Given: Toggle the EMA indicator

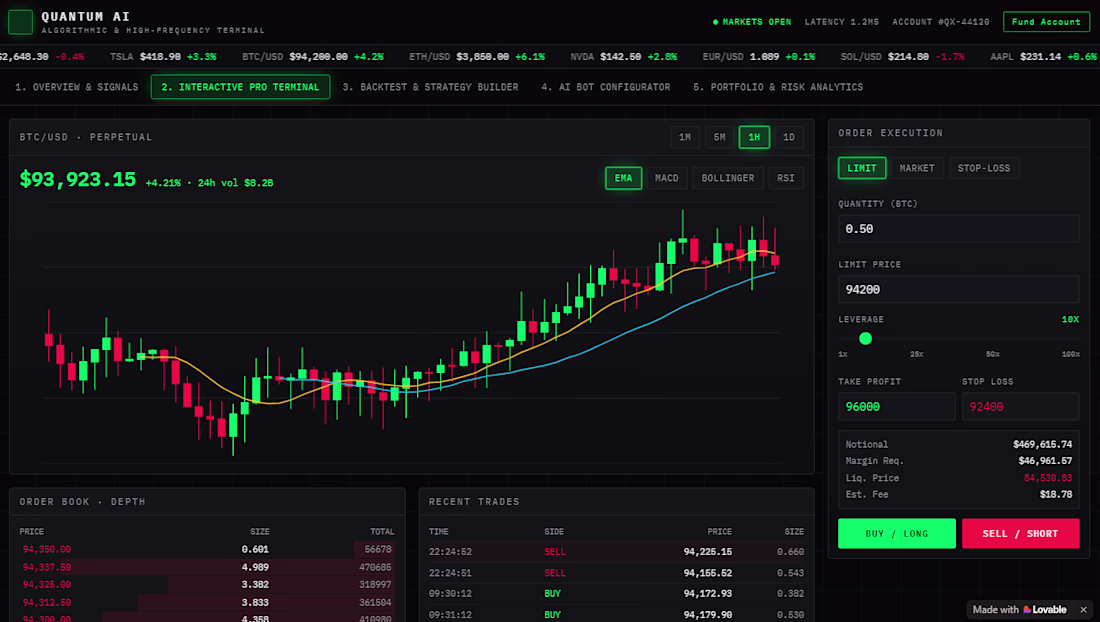Looking at the screenshot, I should pos(623,178).
